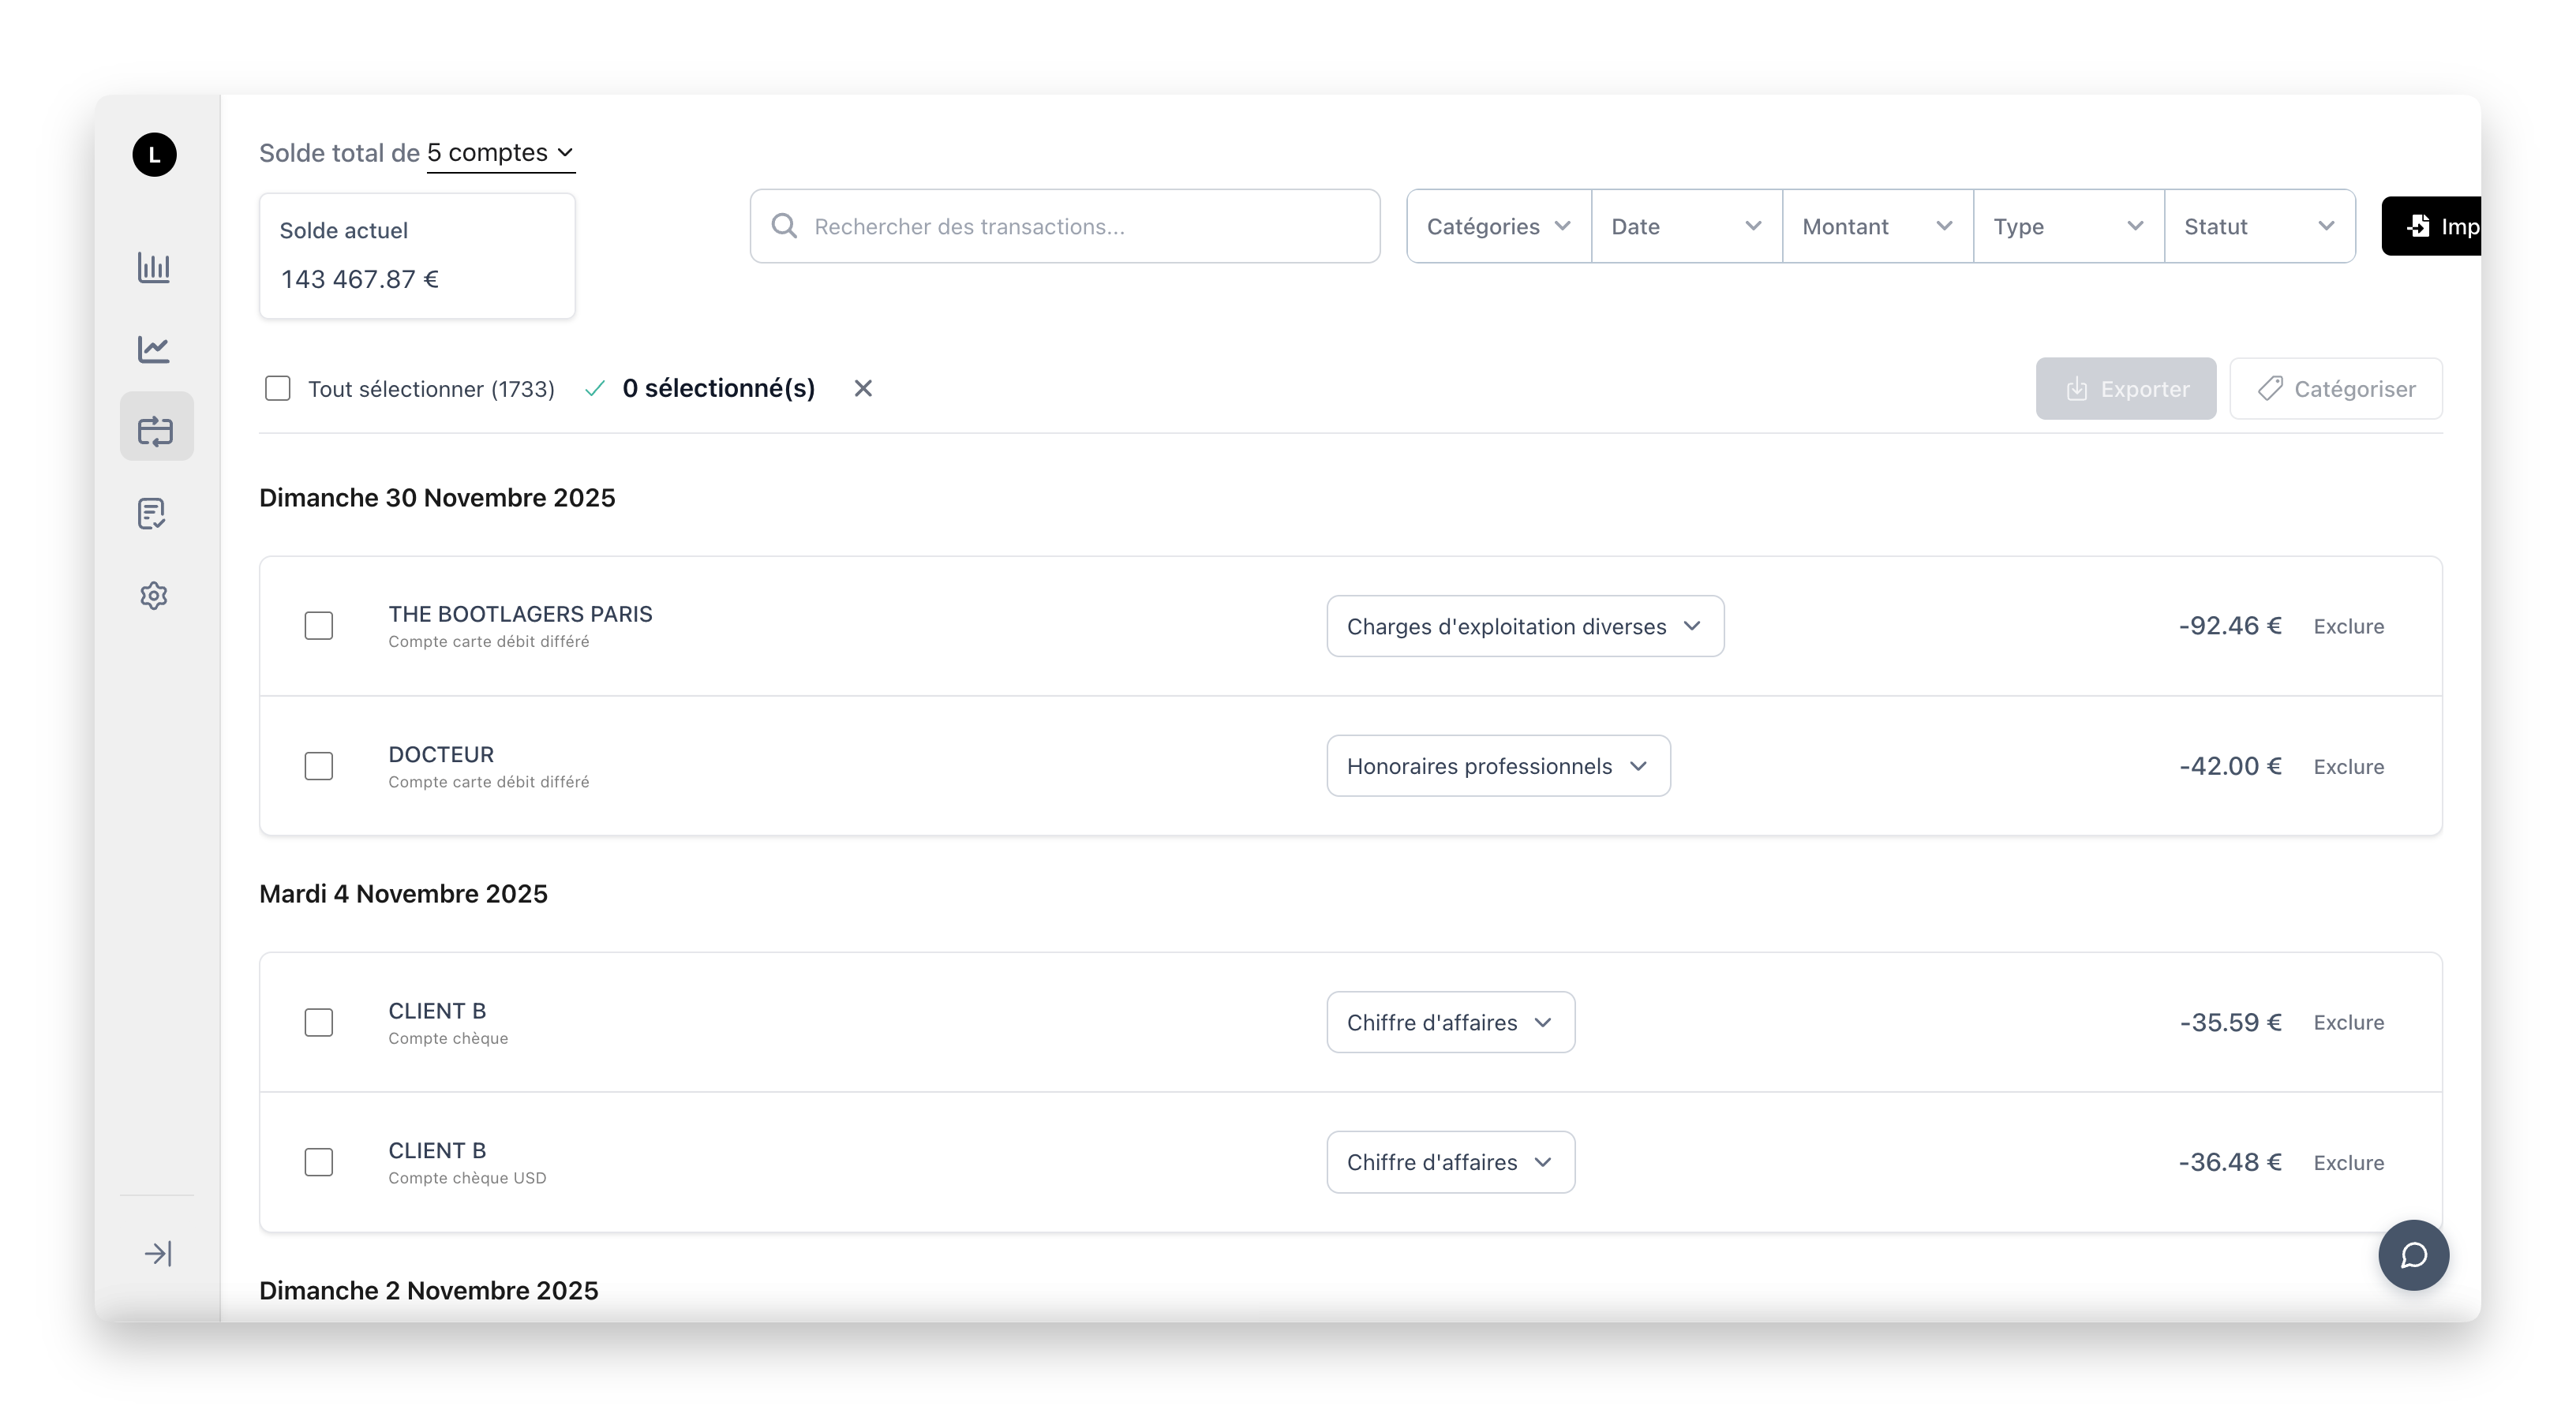Open the Statut filter
2576x1417 pixels.
[x=2259, y=226]
